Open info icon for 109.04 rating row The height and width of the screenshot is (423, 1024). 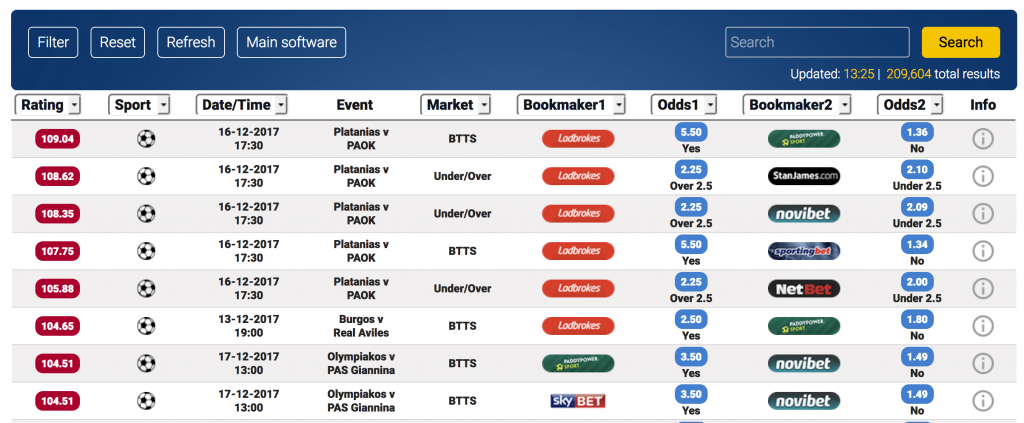tap(982, 138)
